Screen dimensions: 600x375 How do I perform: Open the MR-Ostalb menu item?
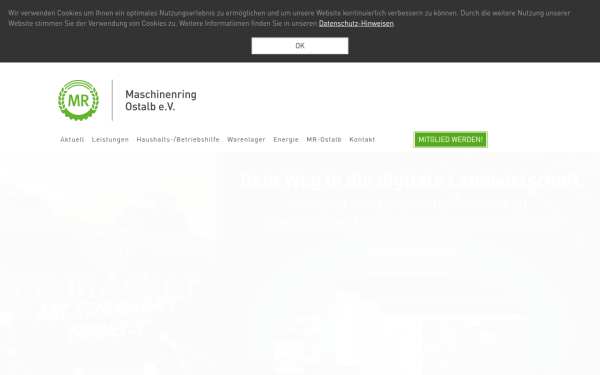tap(324, 140)
